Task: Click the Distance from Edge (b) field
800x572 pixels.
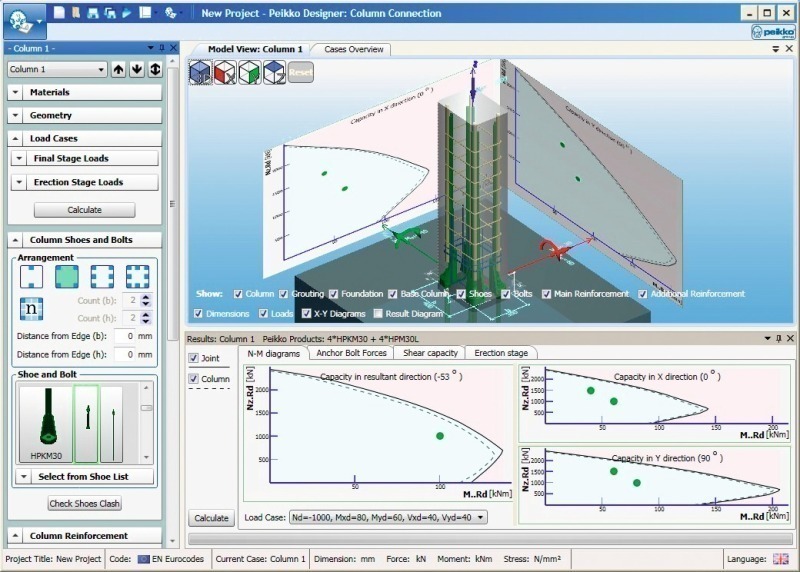Action: click(x=125, y=336)
